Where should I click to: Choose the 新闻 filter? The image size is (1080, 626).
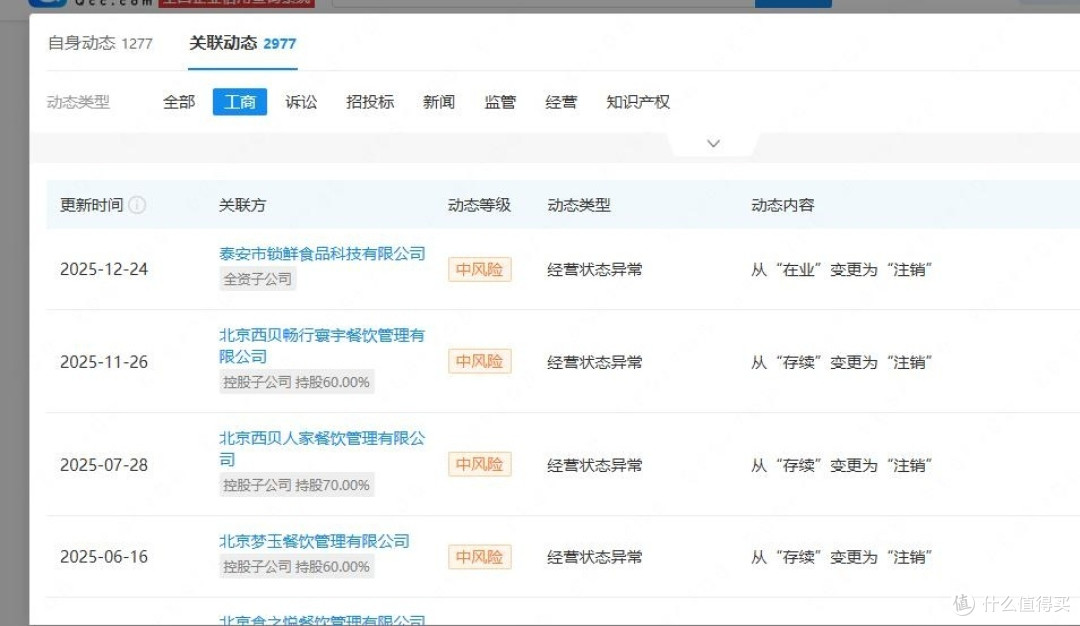pos(439,102)
